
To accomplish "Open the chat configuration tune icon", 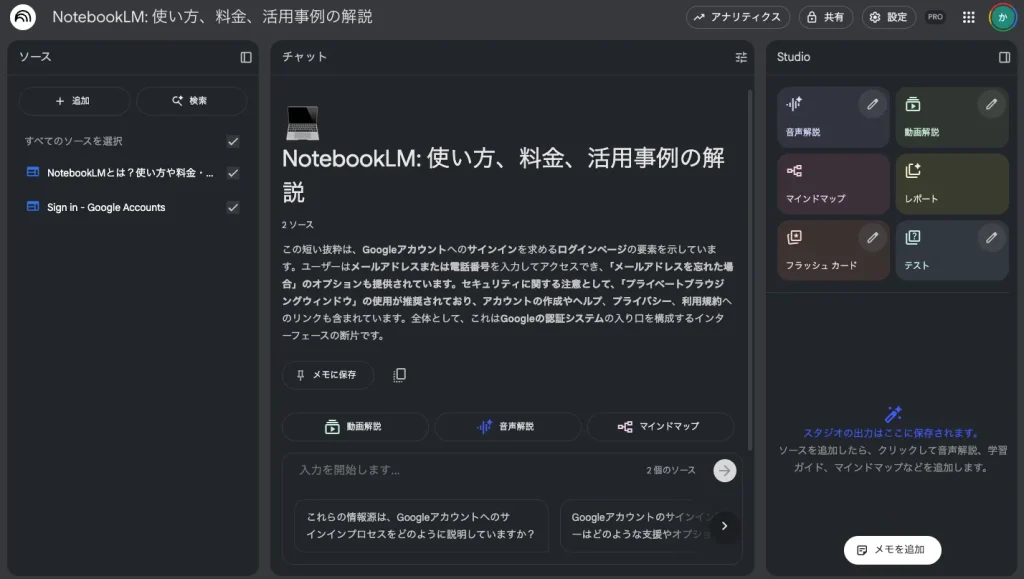I will coord(740,58).
